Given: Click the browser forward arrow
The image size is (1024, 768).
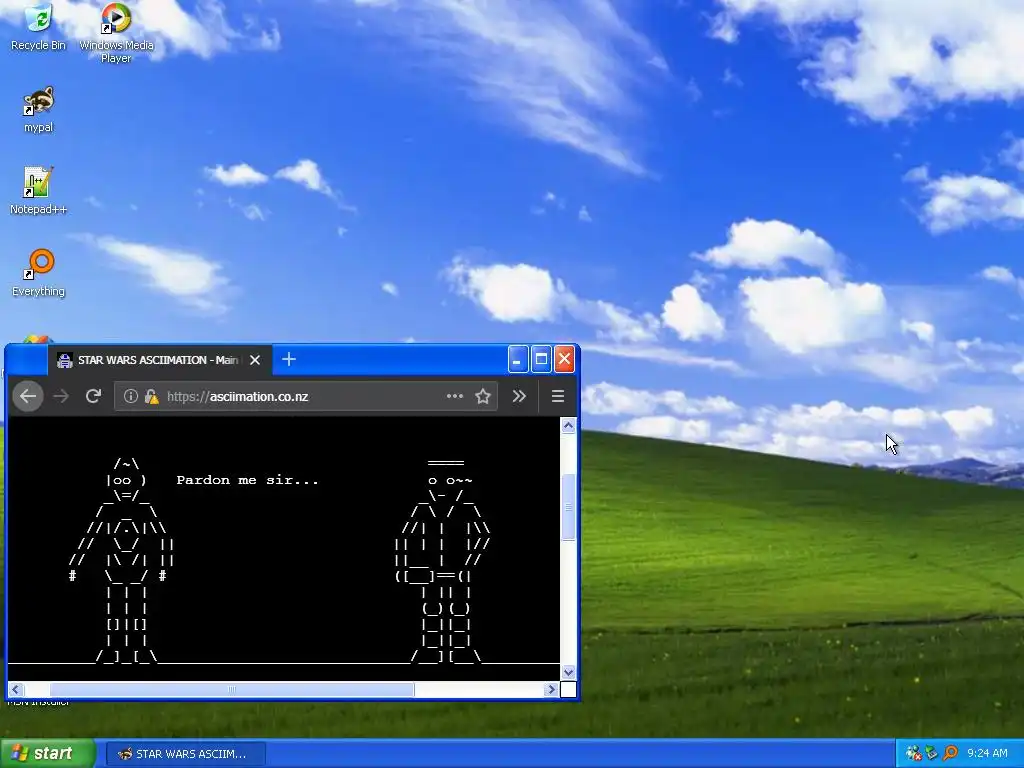Looking at the screenshot, I should point(61,396).
